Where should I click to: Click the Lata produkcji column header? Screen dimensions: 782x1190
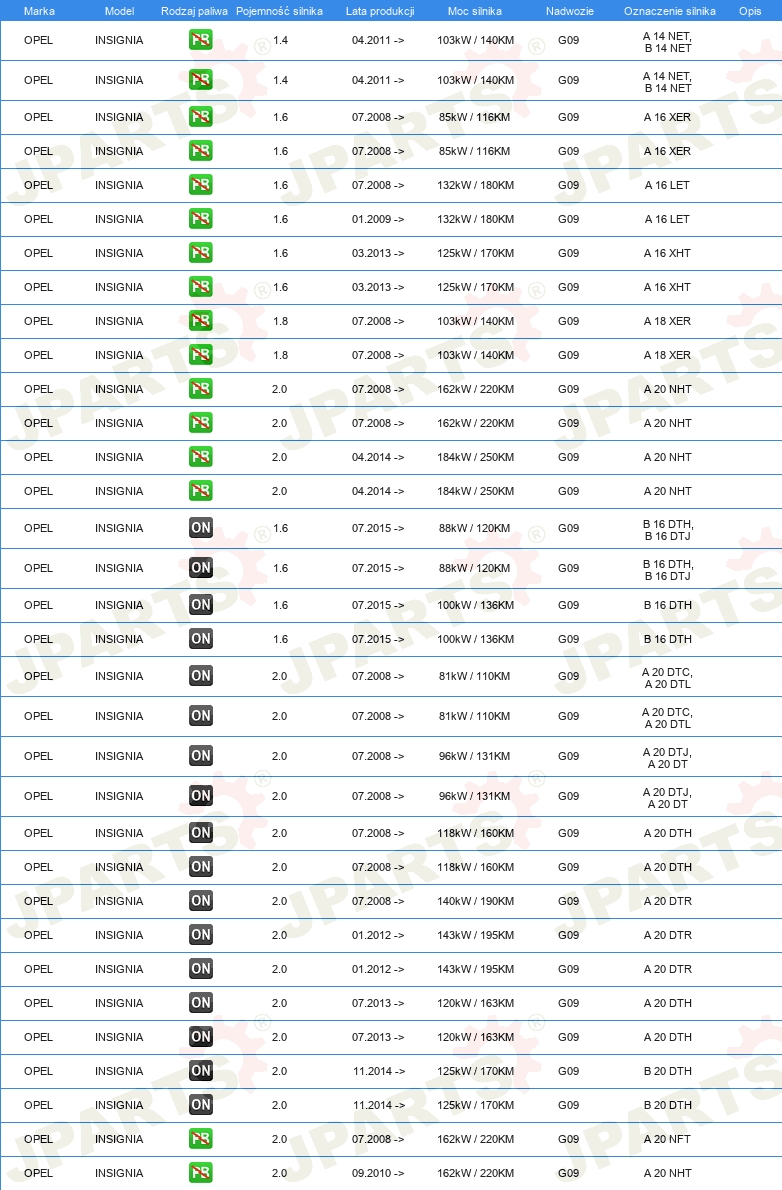coord(380,11)
